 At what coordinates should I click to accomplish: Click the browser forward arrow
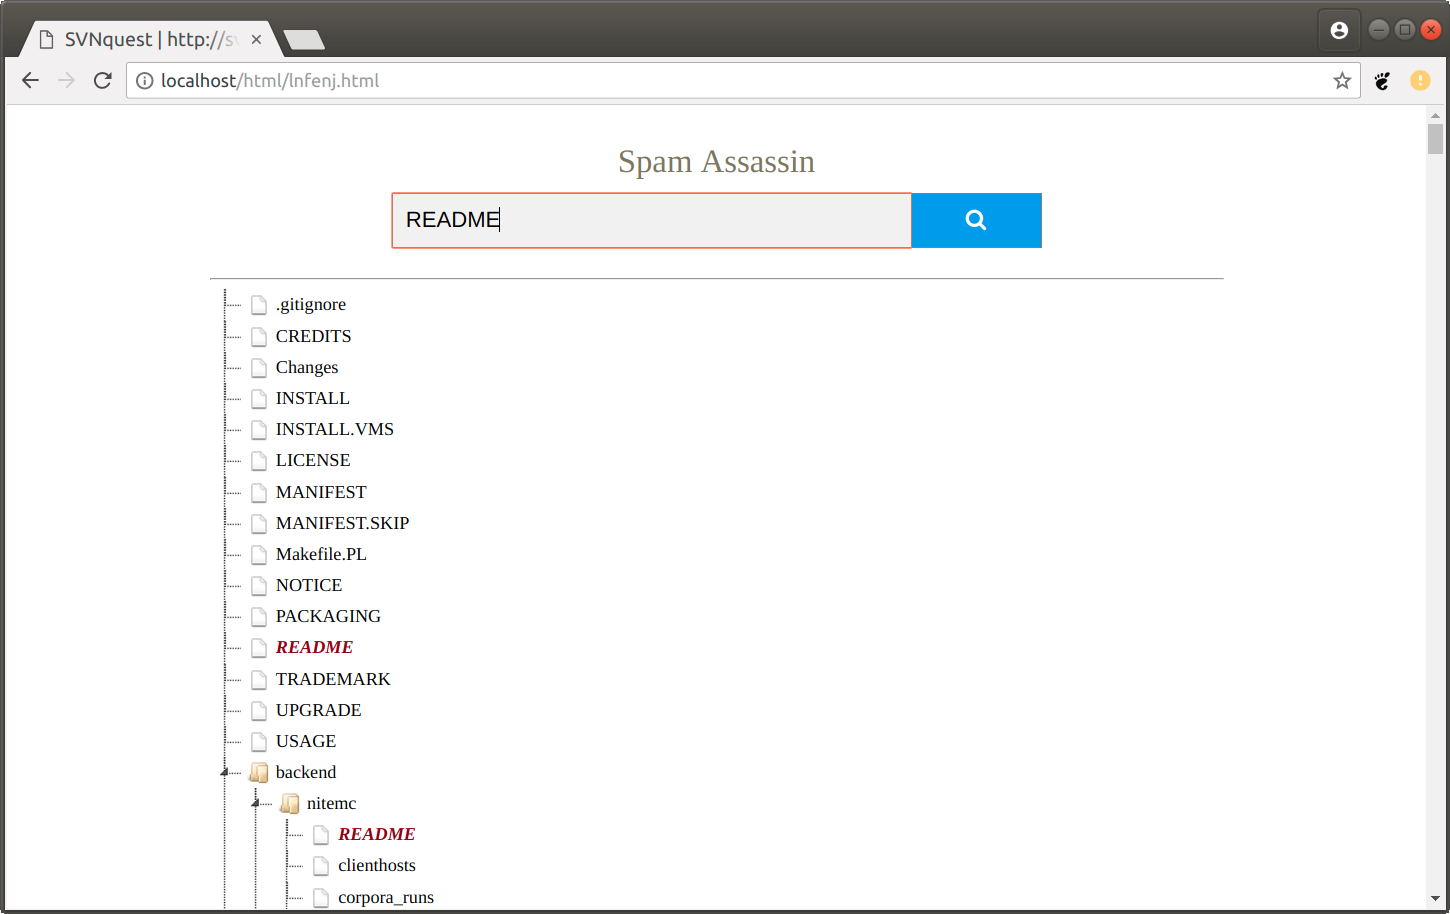(x=66, y=81)
